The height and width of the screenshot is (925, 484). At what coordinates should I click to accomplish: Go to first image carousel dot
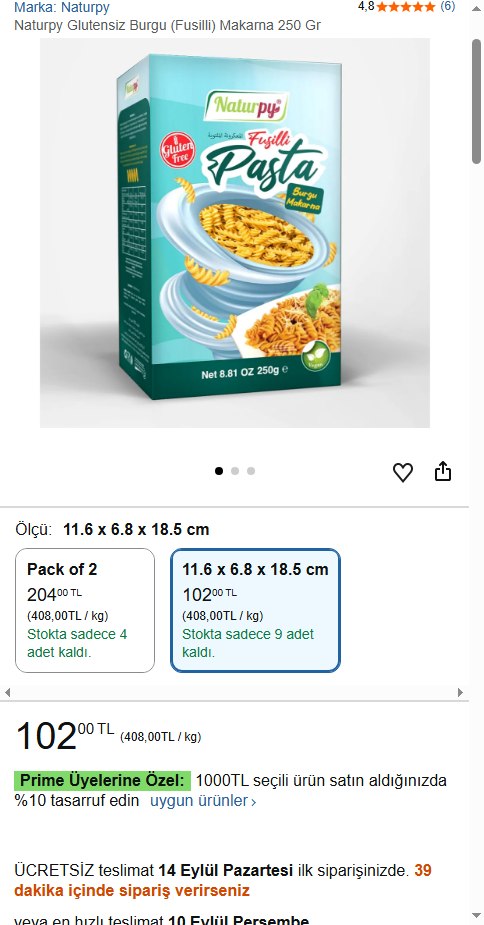click(x=219, y=471)
